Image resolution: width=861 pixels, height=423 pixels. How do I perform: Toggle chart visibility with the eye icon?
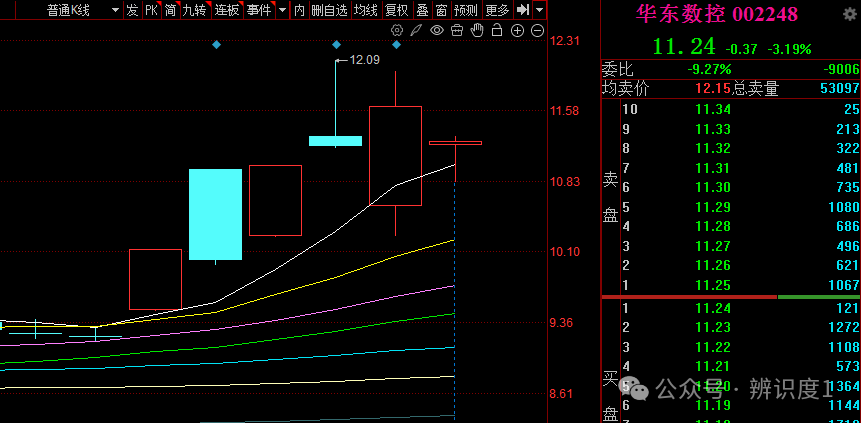[x=437, y=30]
